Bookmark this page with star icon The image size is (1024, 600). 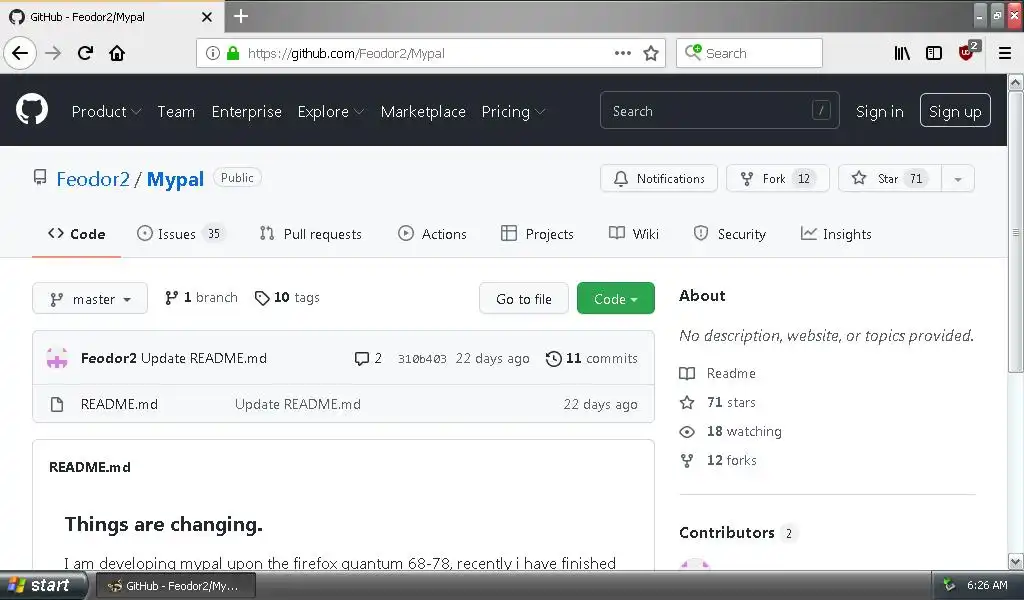click(650, 53)
